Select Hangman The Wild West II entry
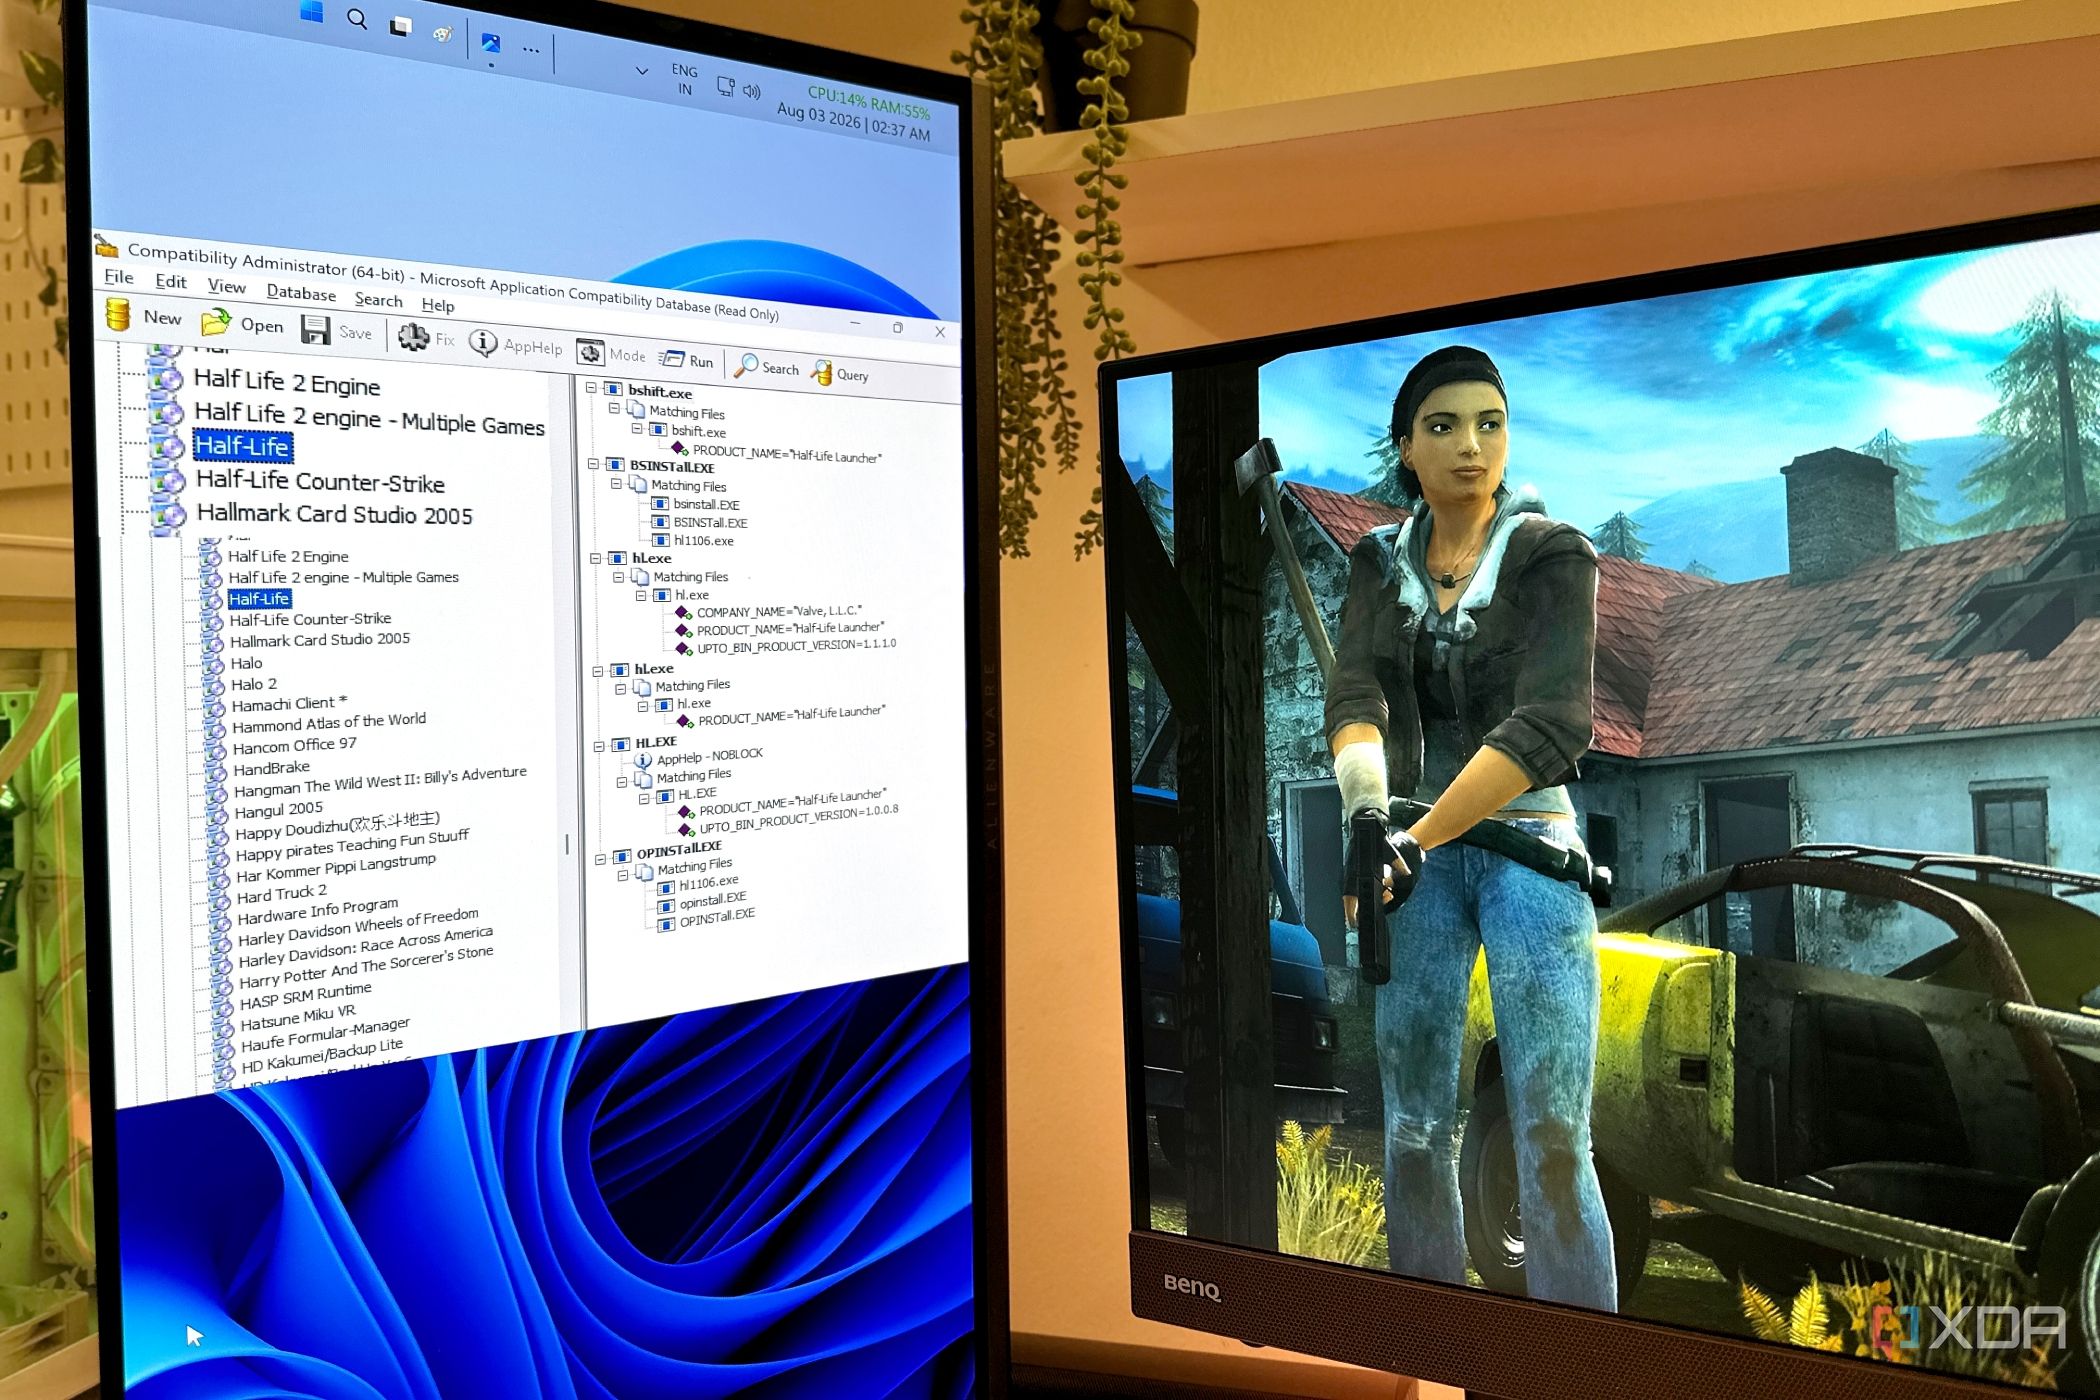This screenshot has width=2100, height=1400. pyautogui.click(x=380, y=782)
